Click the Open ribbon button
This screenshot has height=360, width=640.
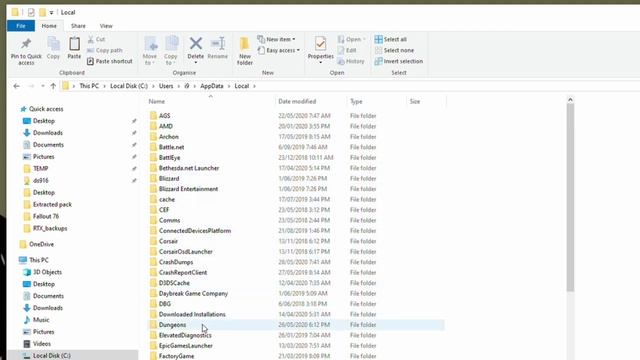[x=351, y=39]
